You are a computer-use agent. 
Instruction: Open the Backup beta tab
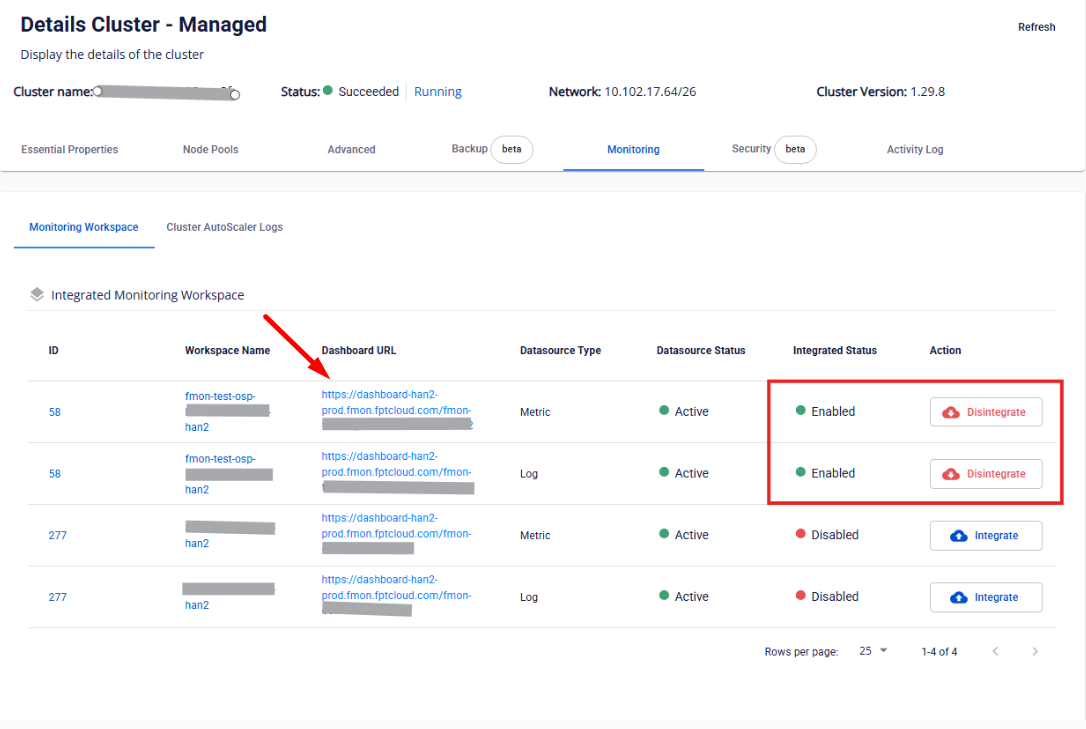tap(491, 150)
